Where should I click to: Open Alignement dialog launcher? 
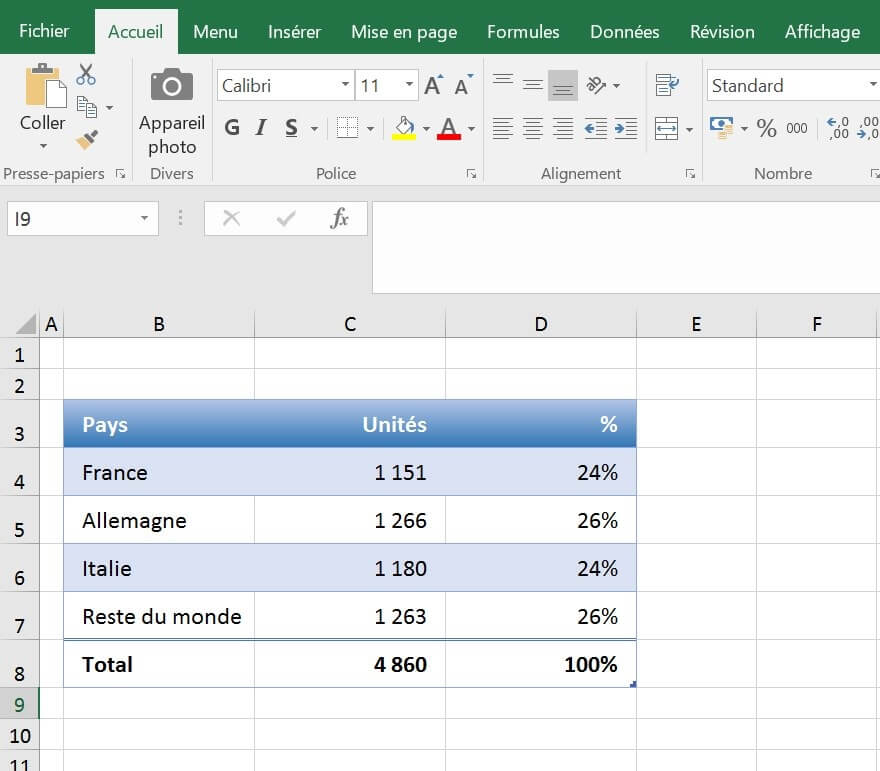pos(690,174)
